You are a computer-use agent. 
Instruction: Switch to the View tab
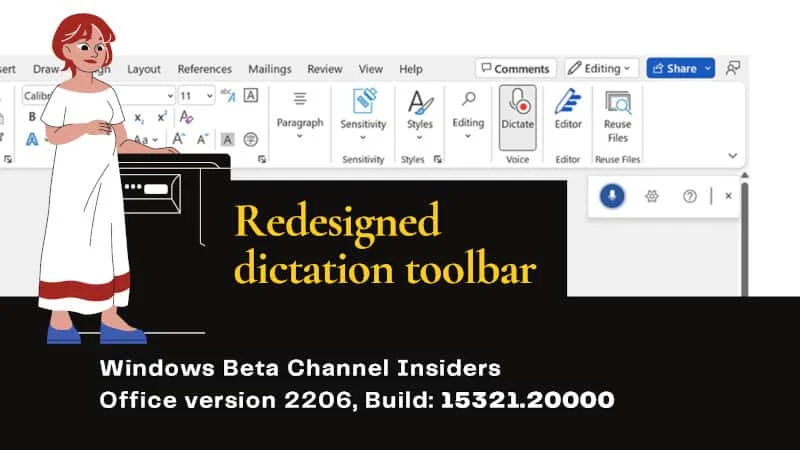[x=370, y=69]
